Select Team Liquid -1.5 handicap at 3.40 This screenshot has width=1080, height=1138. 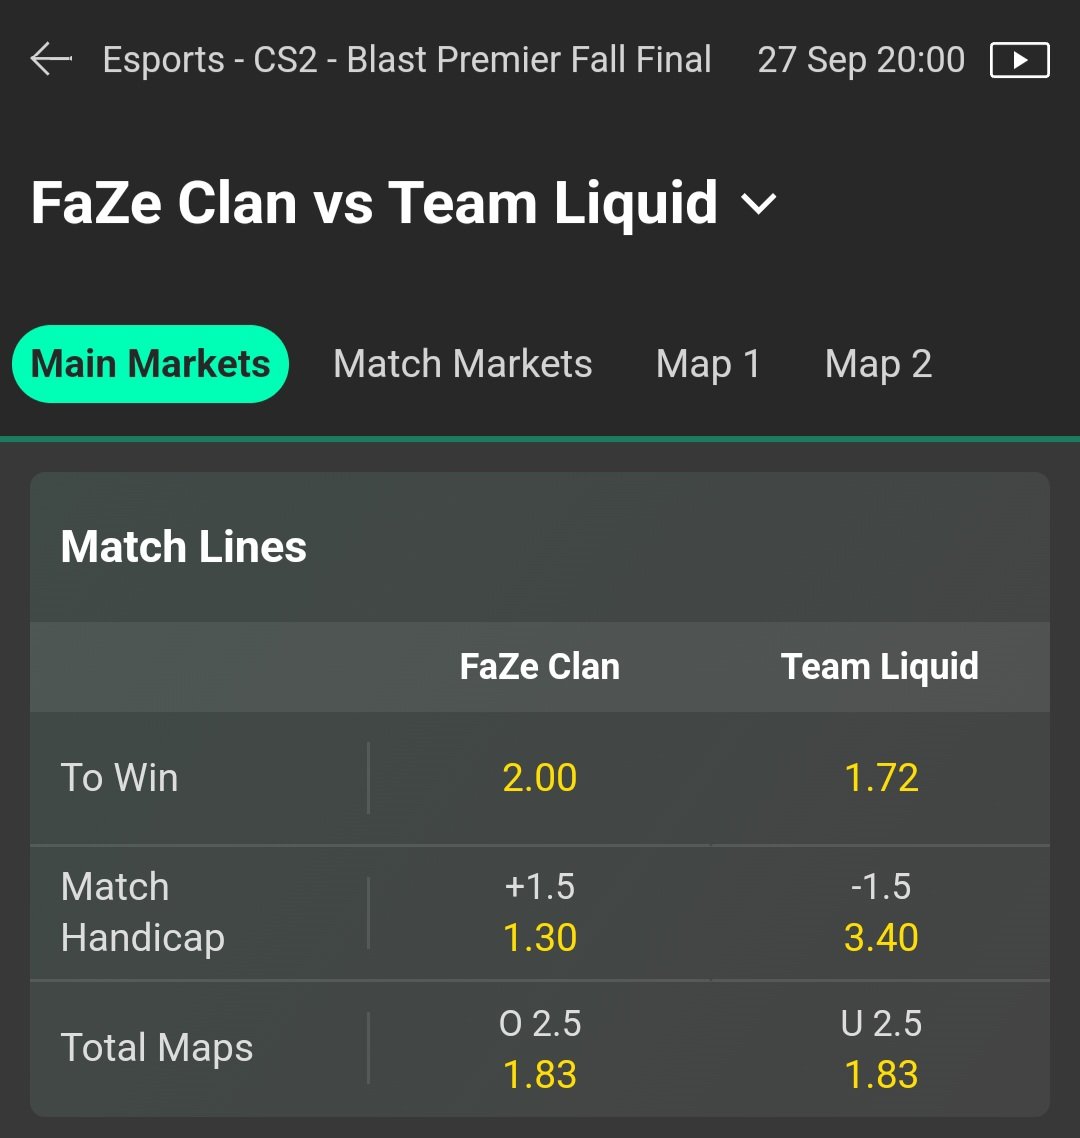coord(881,912)
